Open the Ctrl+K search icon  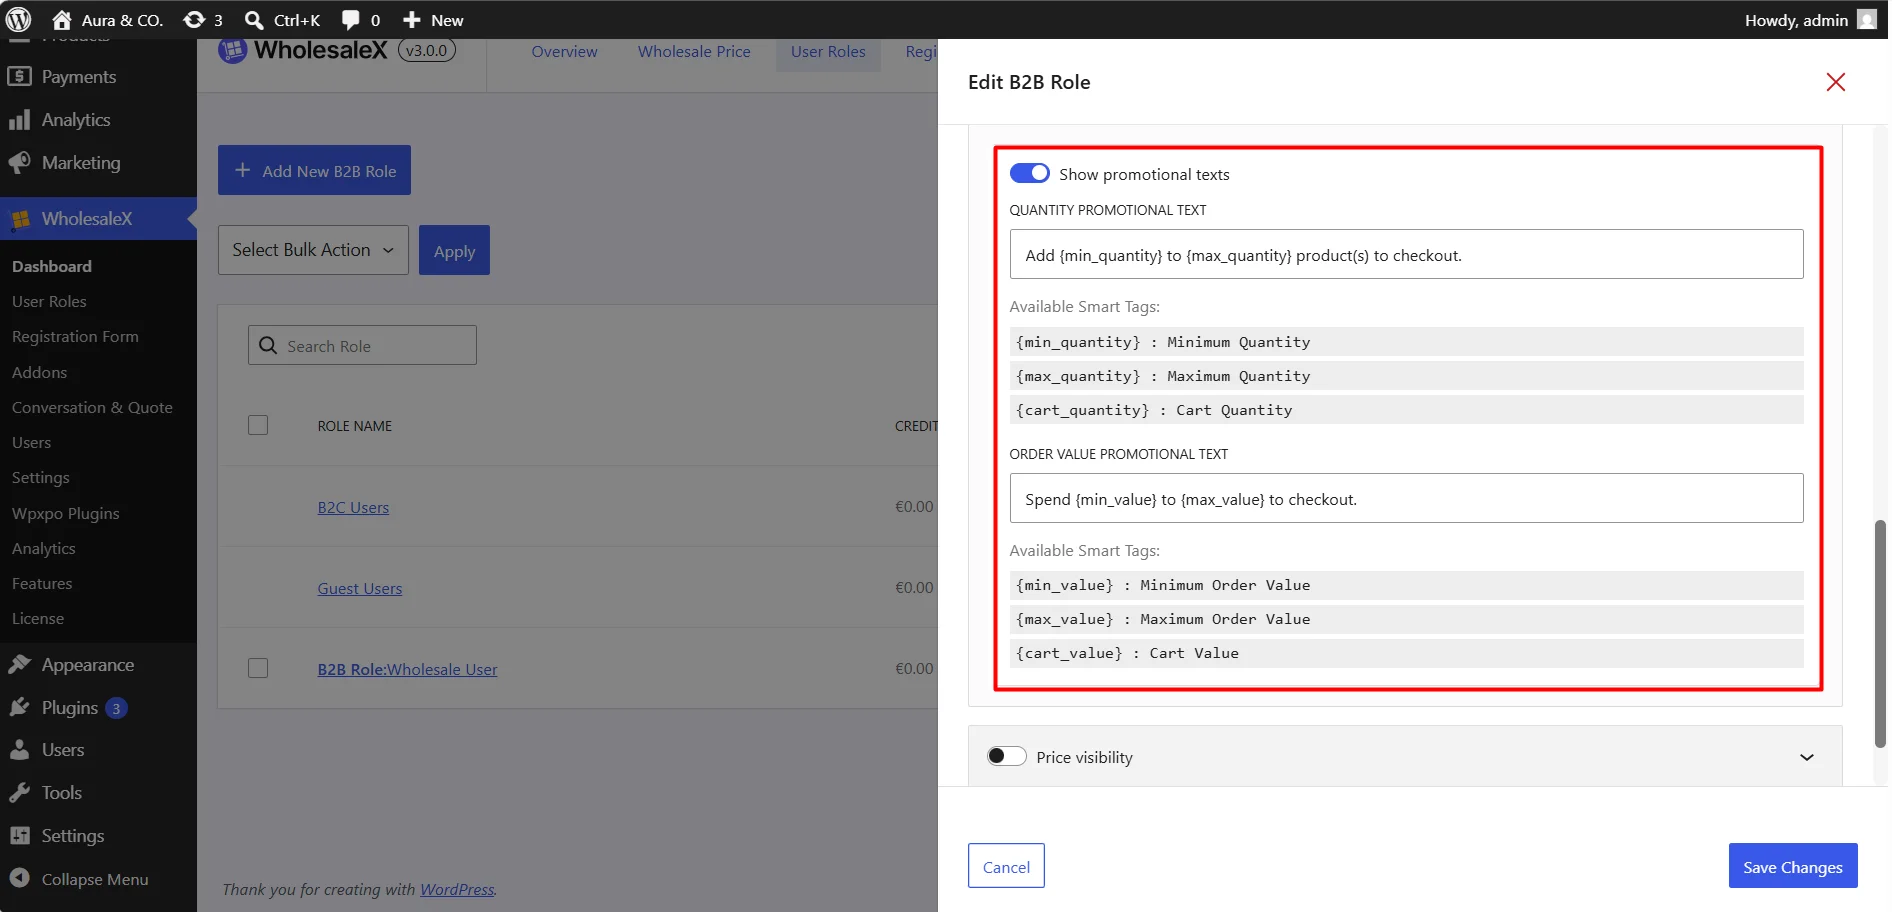click(x=254, y=20)
